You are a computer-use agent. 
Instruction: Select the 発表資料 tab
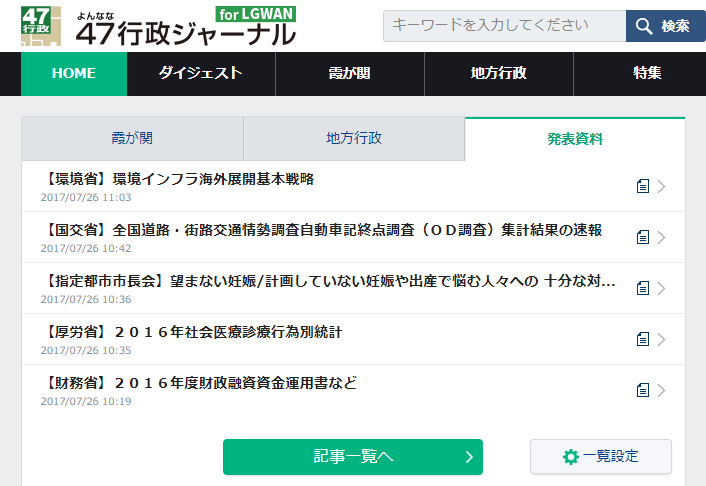[575, 139]
